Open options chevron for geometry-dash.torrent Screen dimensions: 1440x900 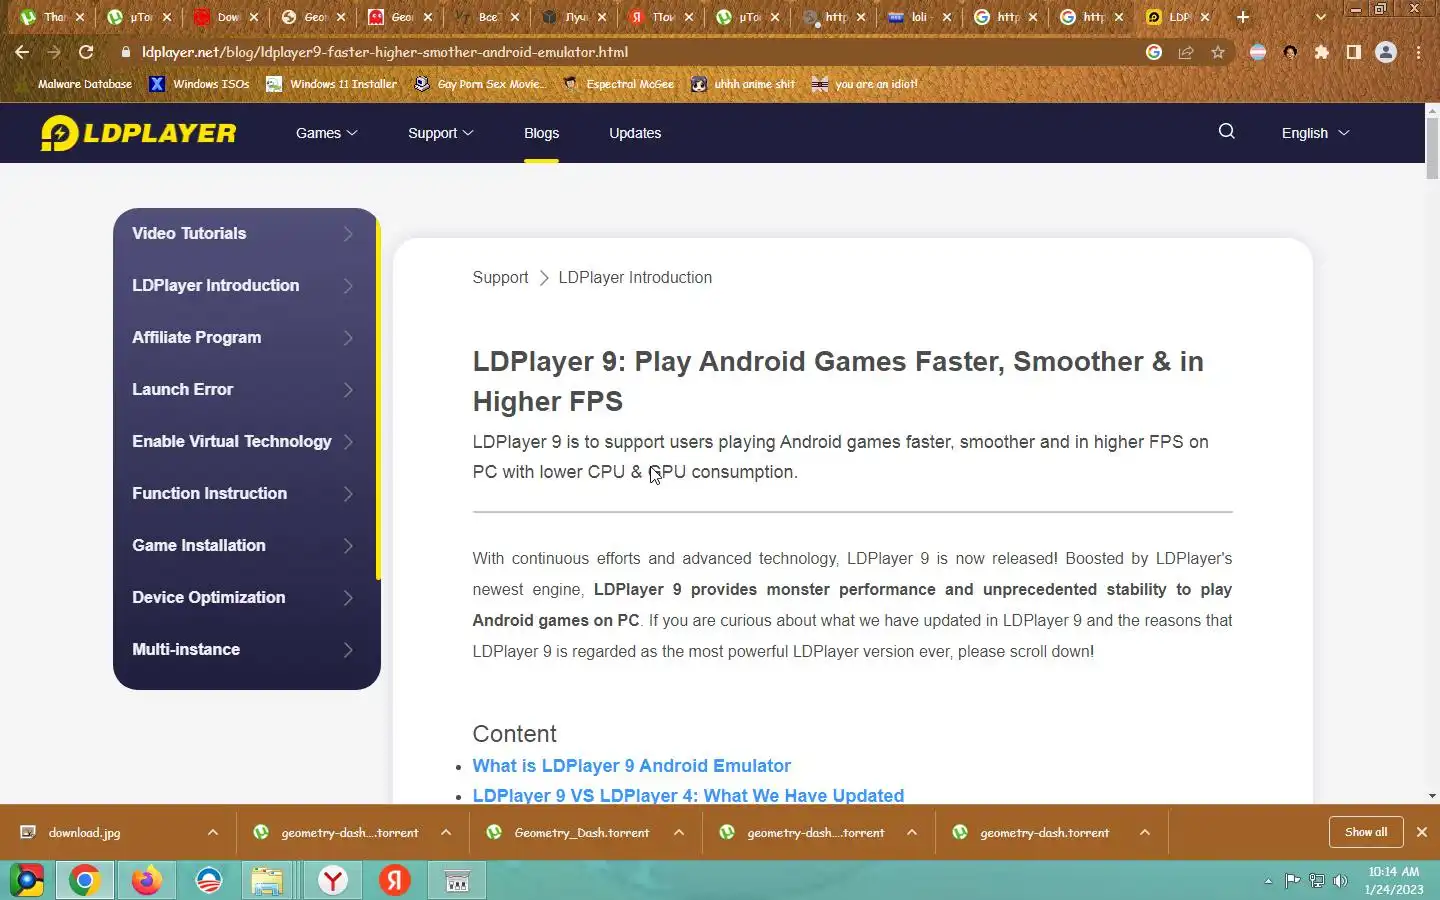click(x=1145, y=832)
